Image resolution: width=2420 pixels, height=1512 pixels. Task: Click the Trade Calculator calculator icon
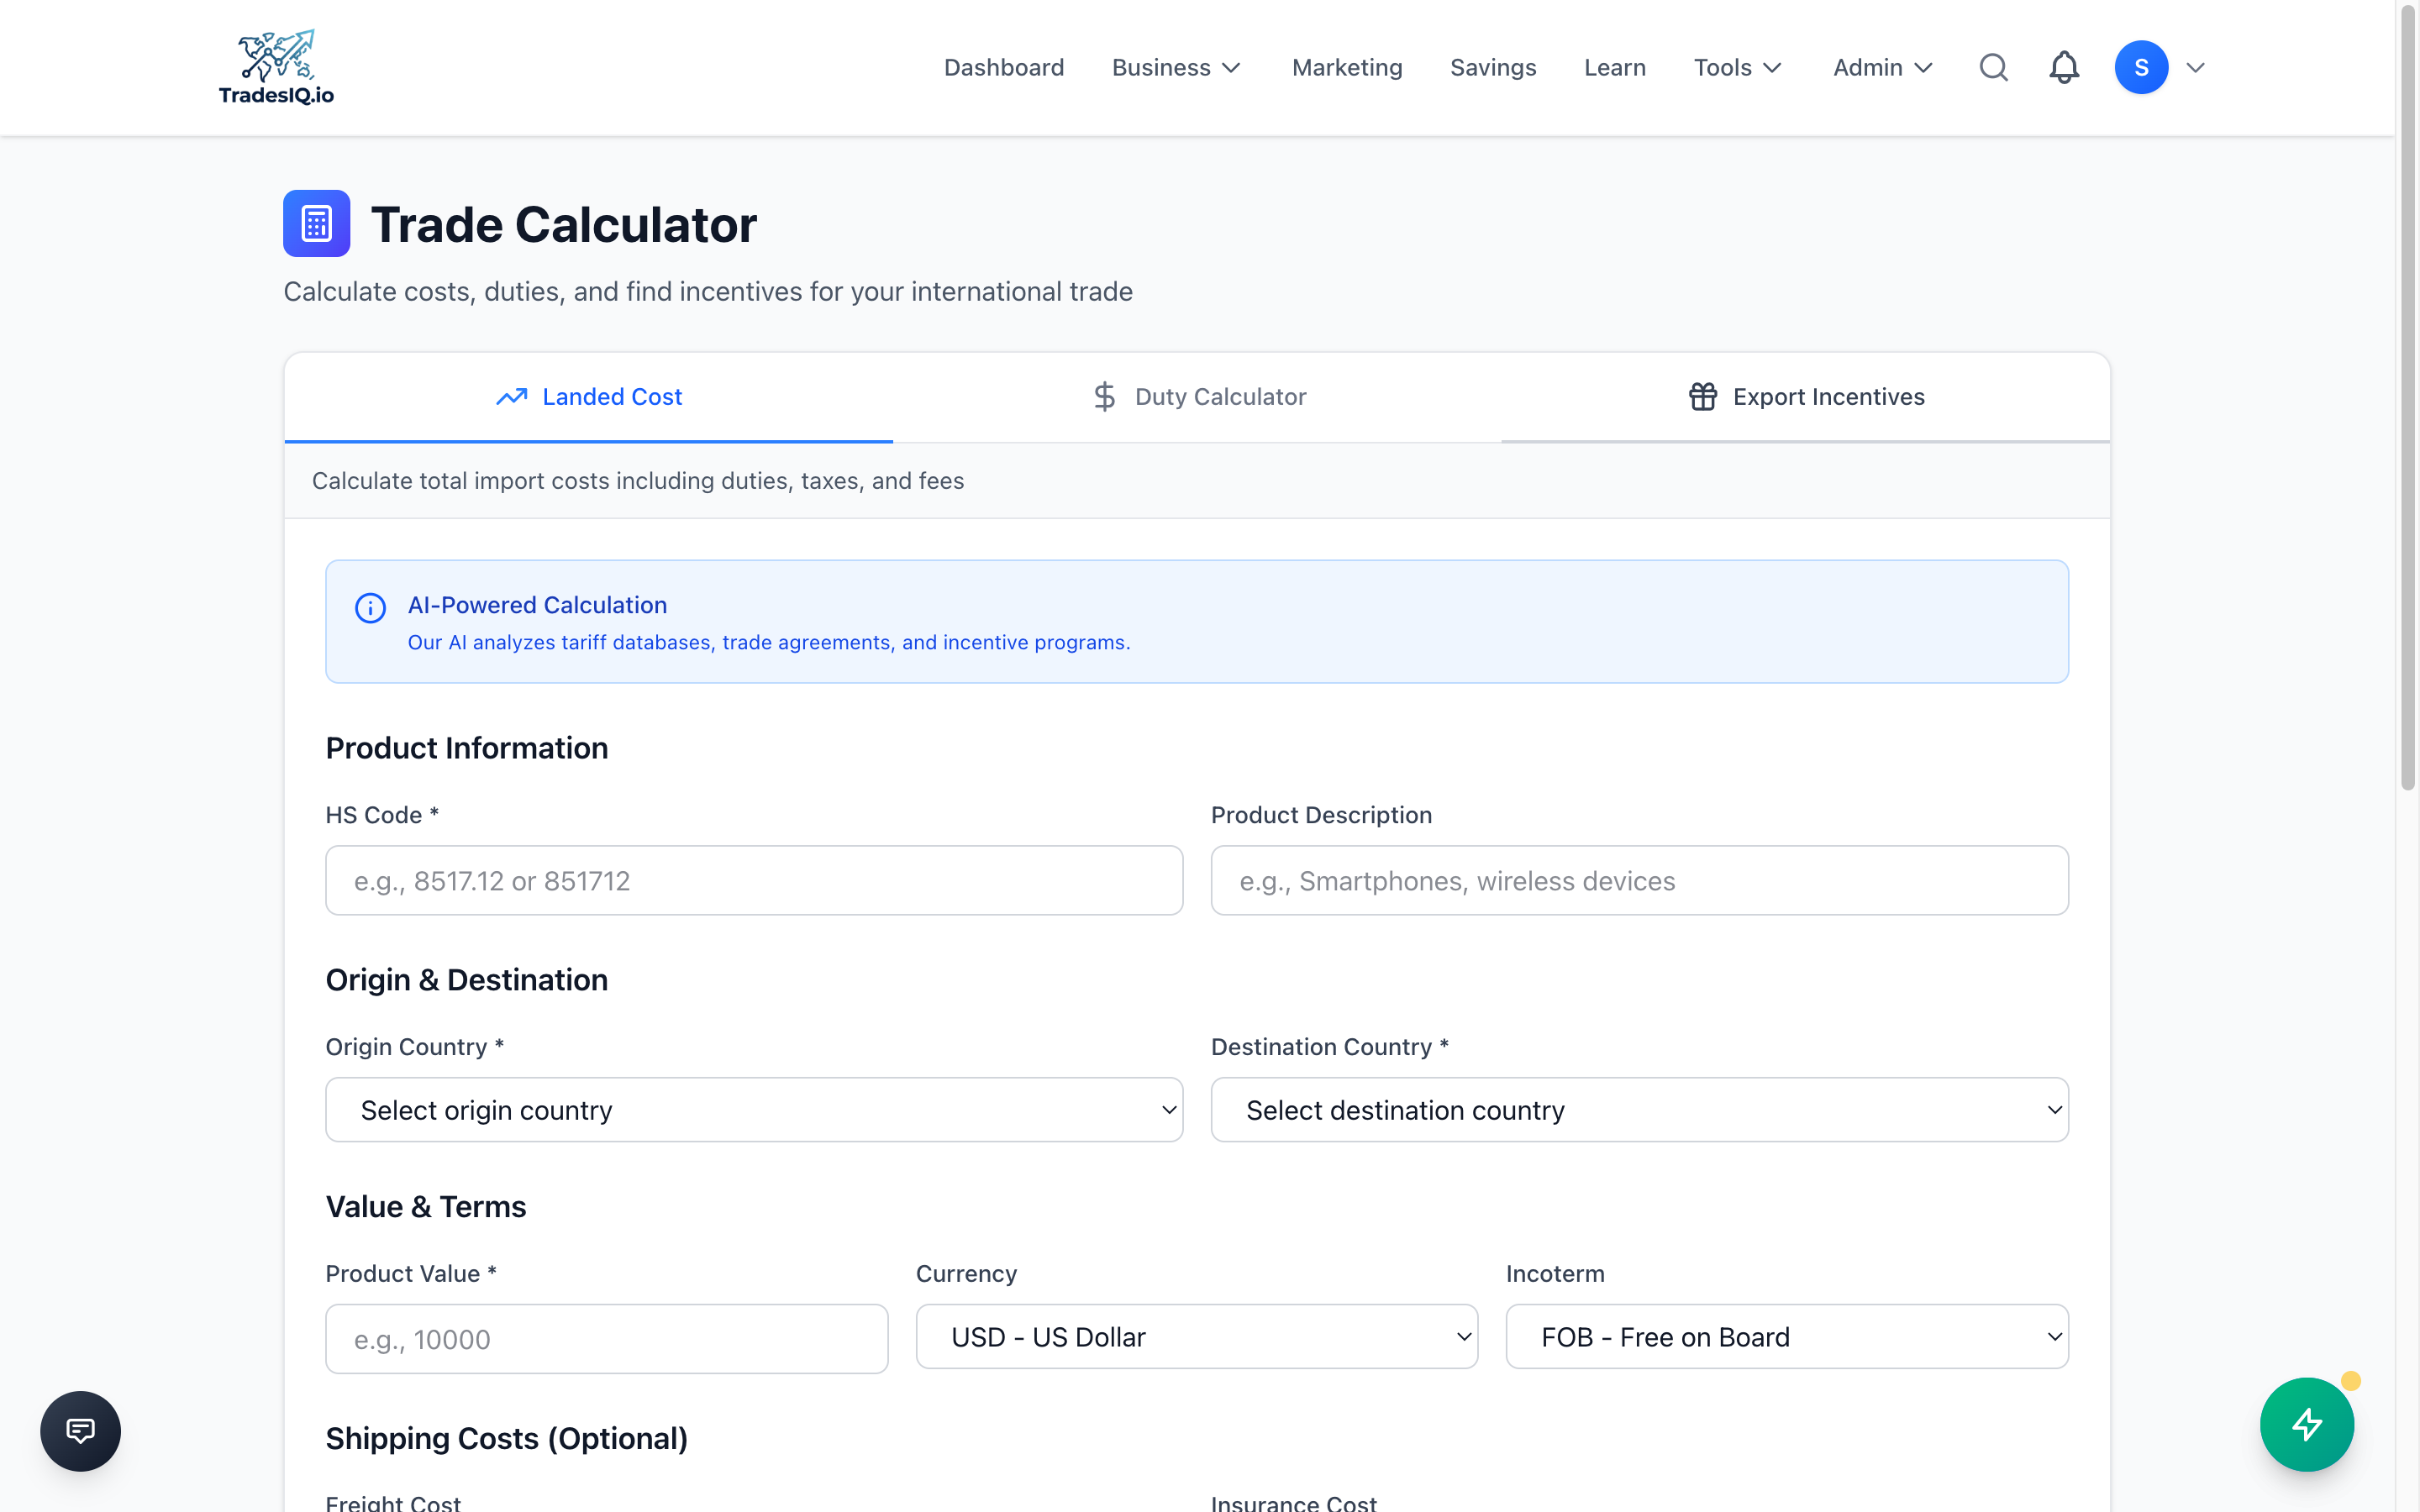[316, 223]
